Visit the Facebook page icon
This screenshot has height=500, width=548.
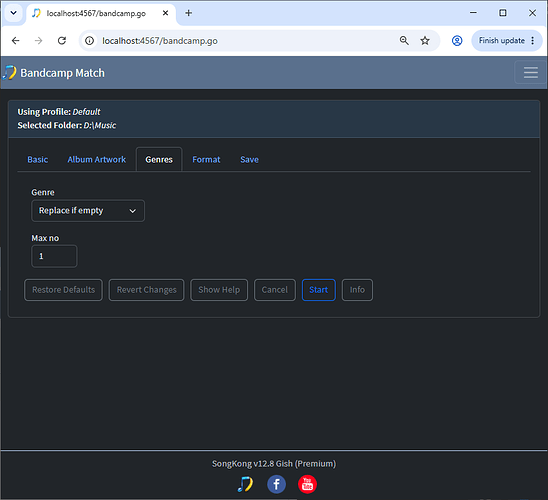[x=276, y=484]
